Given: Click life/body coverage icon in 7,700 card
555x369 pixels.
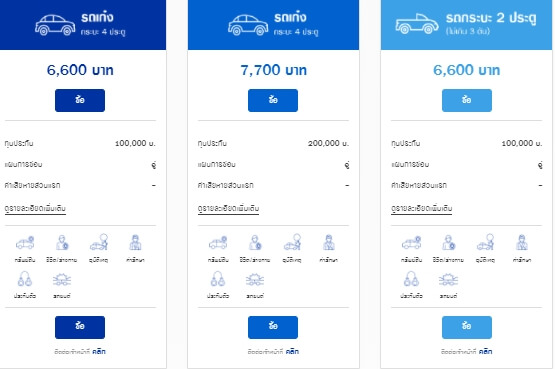Looking at the screenshot, I should pos(255,243).
